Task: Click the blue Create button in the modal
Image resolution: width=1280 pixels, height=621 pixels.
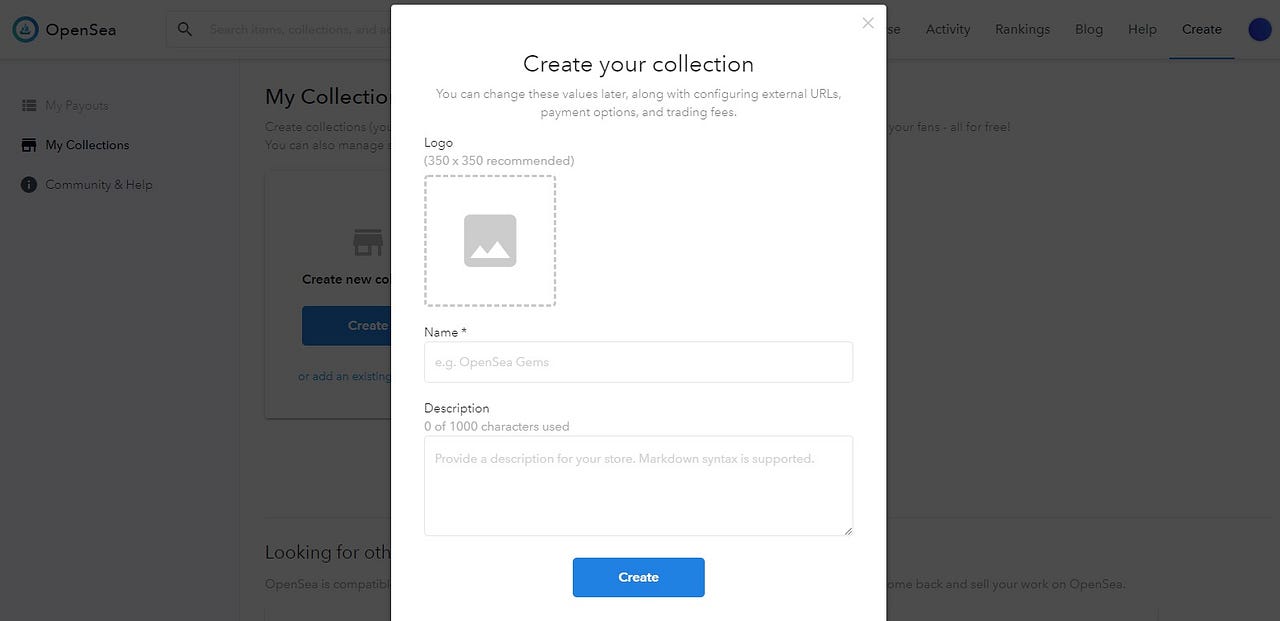Action: click(638, 577)
